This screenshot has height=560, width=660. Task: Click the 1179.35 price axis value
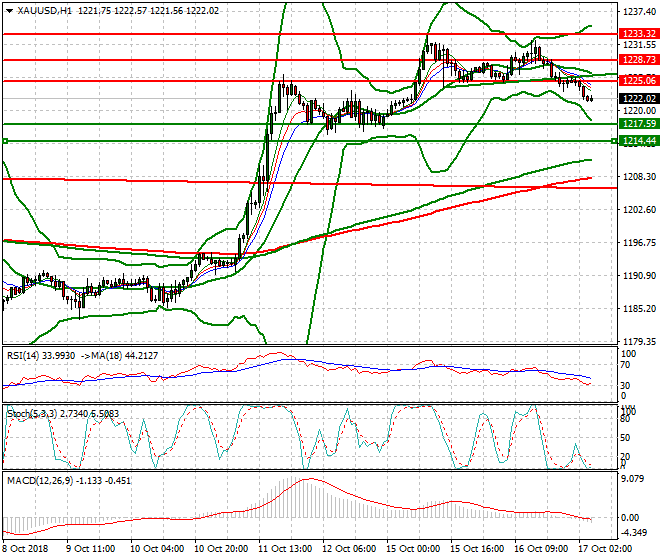tap(639, 341)
